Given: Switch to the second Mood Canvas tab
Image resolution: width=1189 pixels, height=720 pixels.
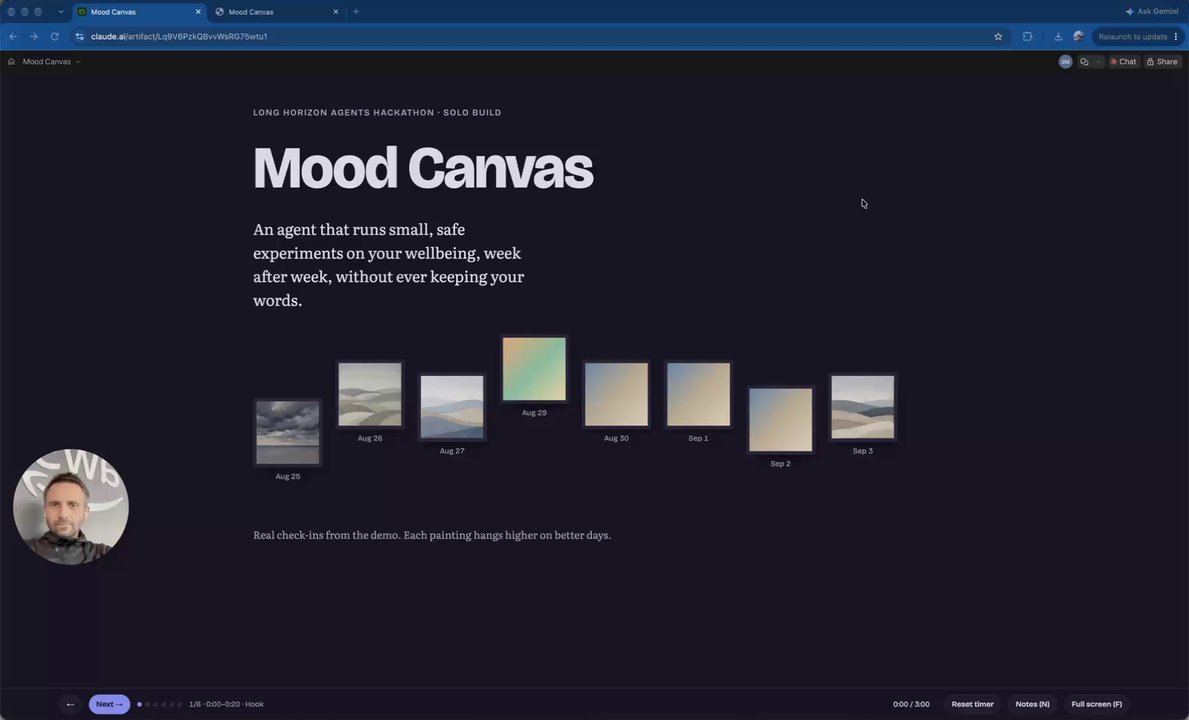Looking at the screenshot, I should [278, 11].
